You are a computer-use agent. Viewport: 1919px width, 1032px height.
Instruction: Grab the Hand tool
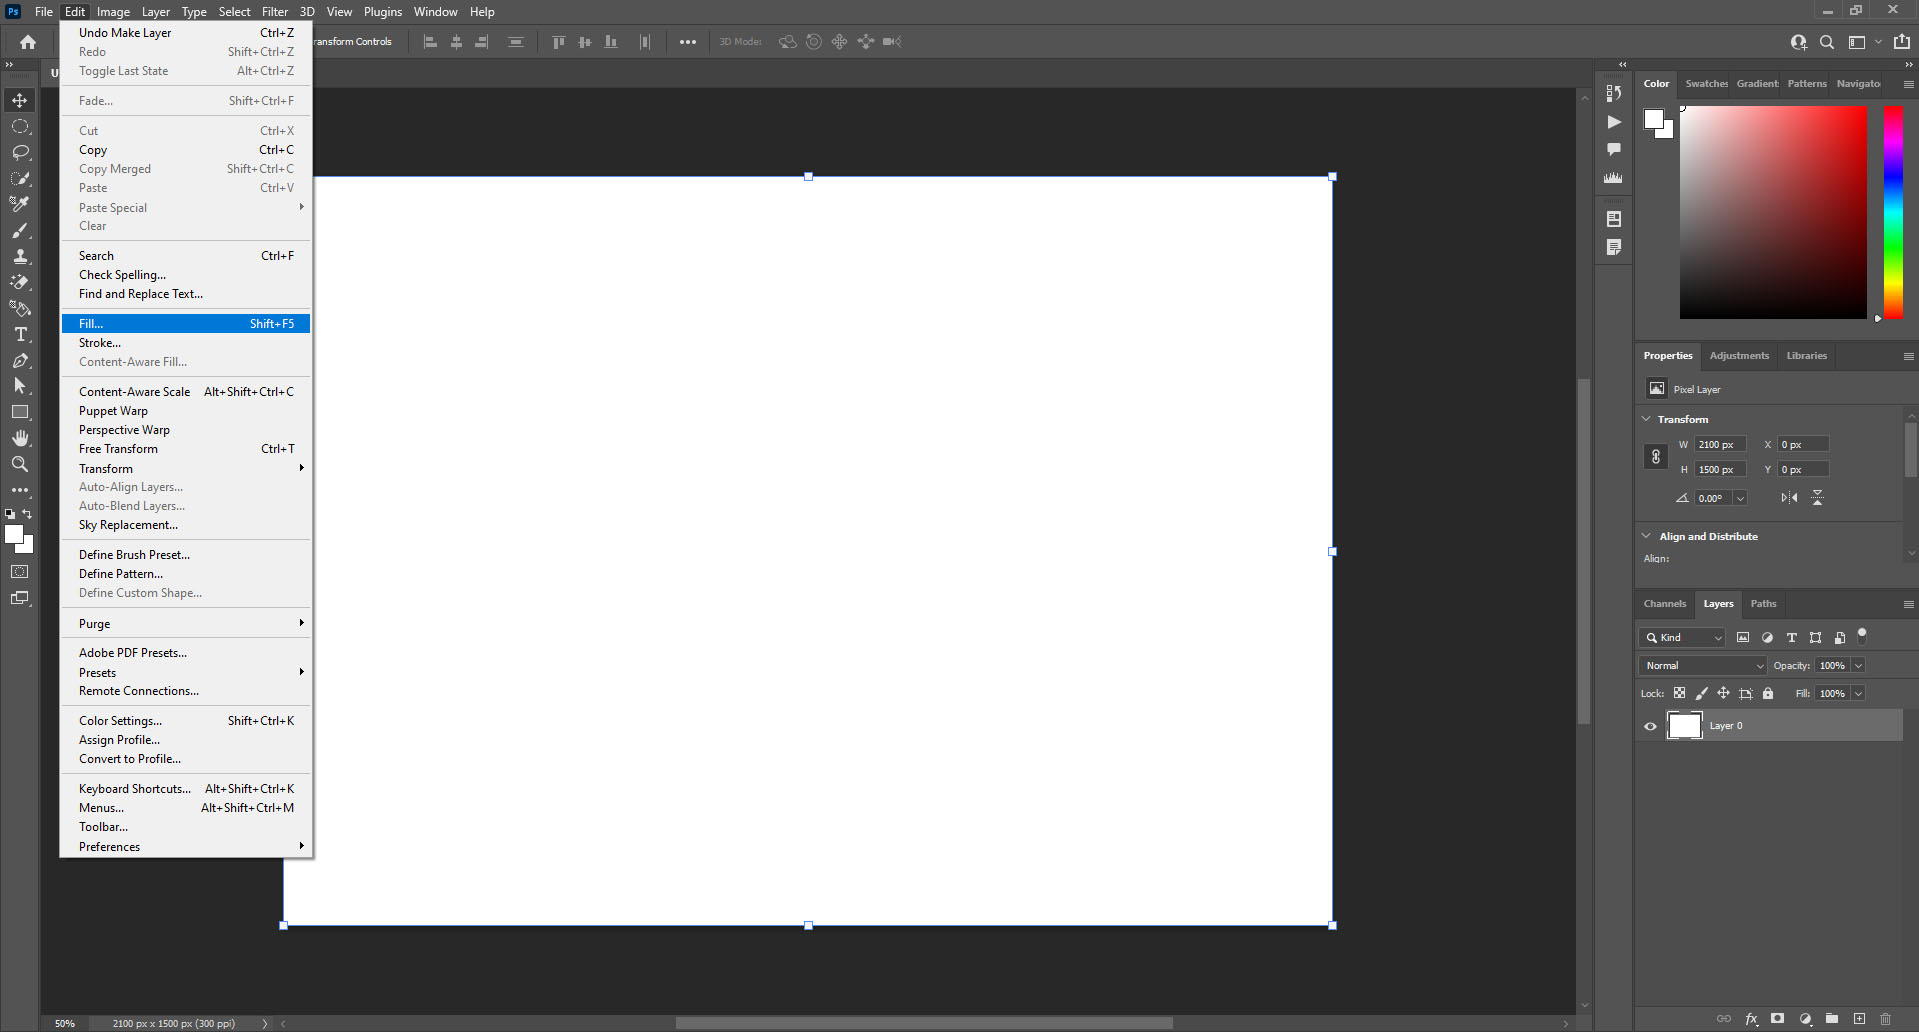click(x=20, y=437)
